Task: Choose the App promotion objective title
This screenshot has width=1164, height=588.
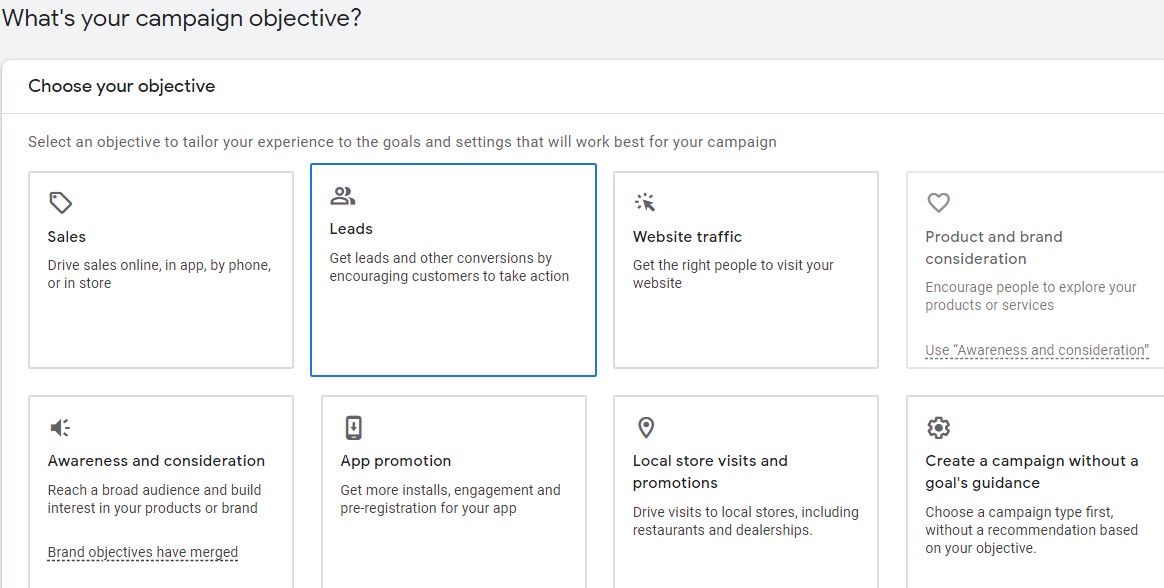Action: [x=396, y=461]
